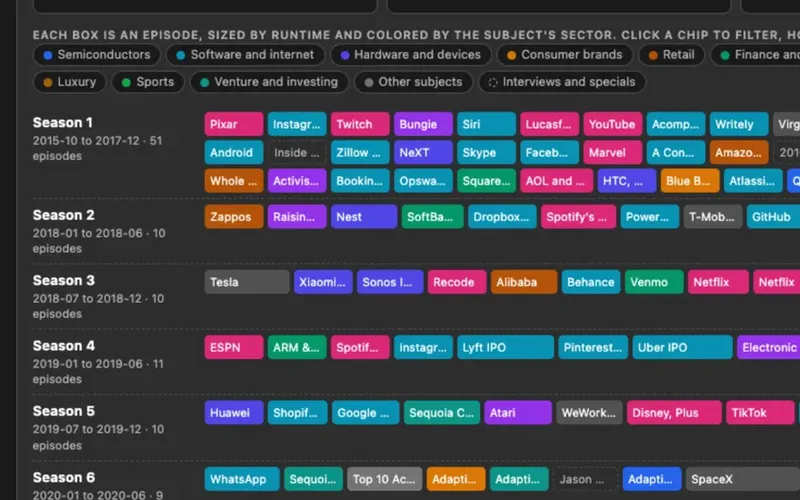800x500 pixels.
Task: Toggle the Software and internet chip
Action: pyautogui.click(x=245, y=55)
